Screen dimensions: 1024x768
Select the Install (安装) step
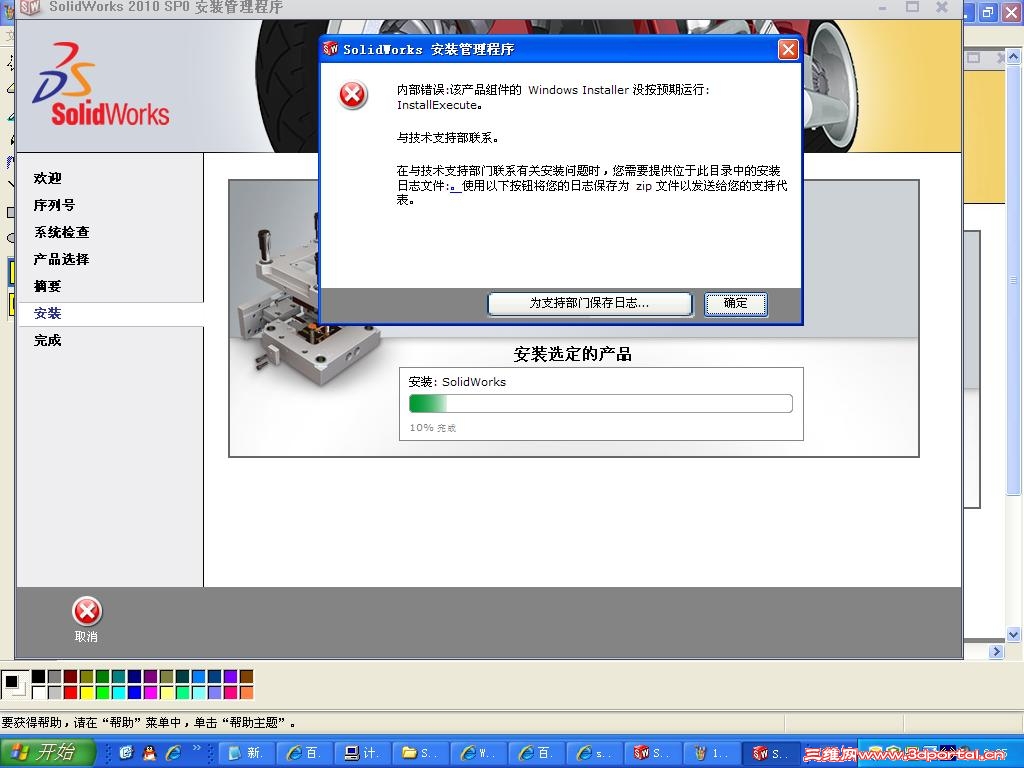click(x=48, y=313)
